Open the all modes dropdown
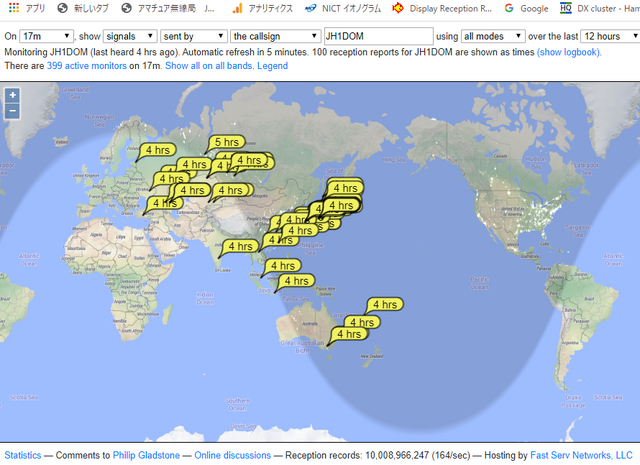Viewport: 640px width, 465px height. coord(493,36)
